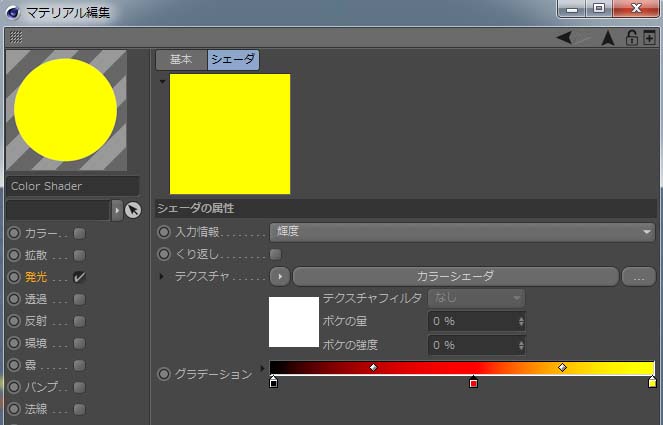Select the red gradient knot

(x=473, y=383)
